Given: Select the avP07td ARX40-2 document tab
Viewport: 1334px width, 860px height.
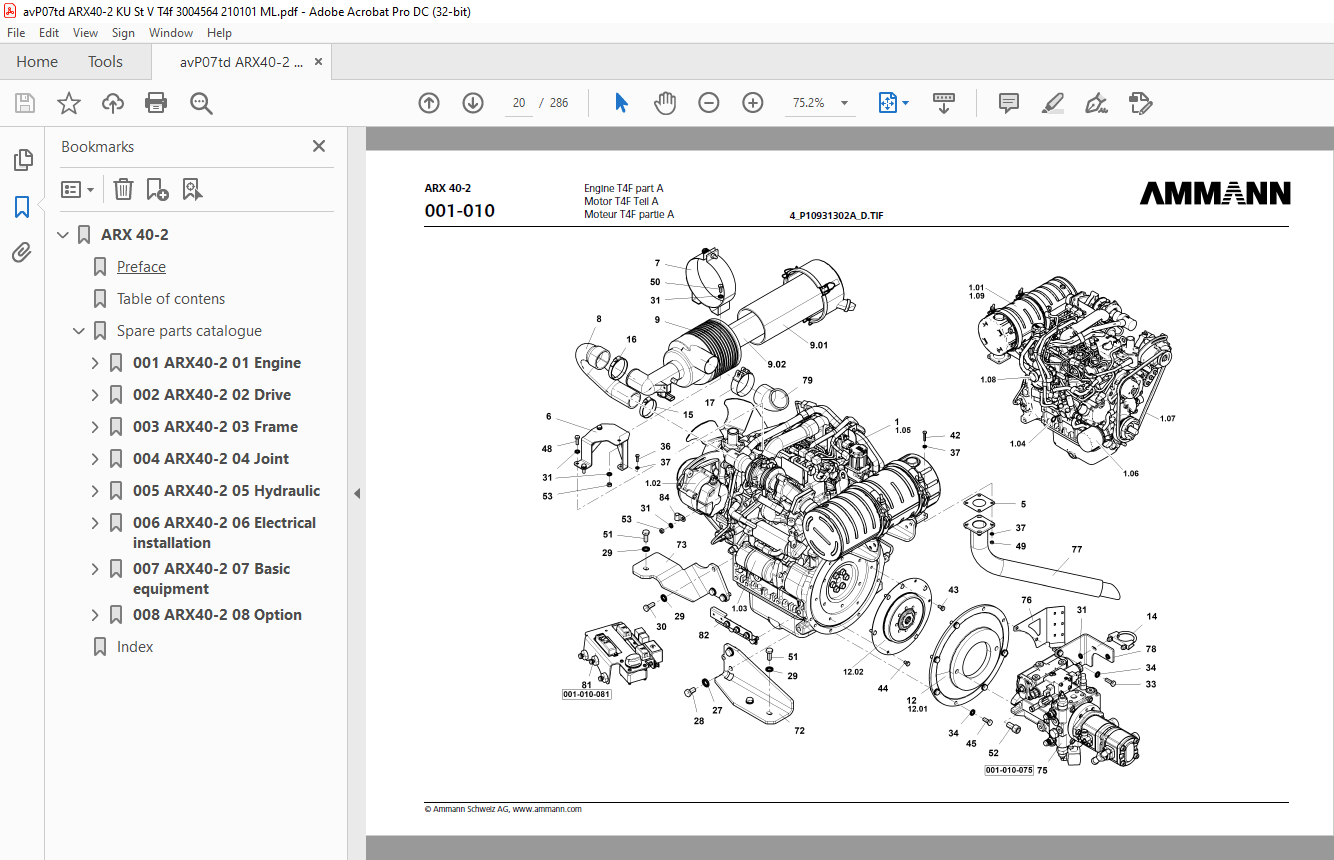Looking at the screenshot, I should pos(241,62).
